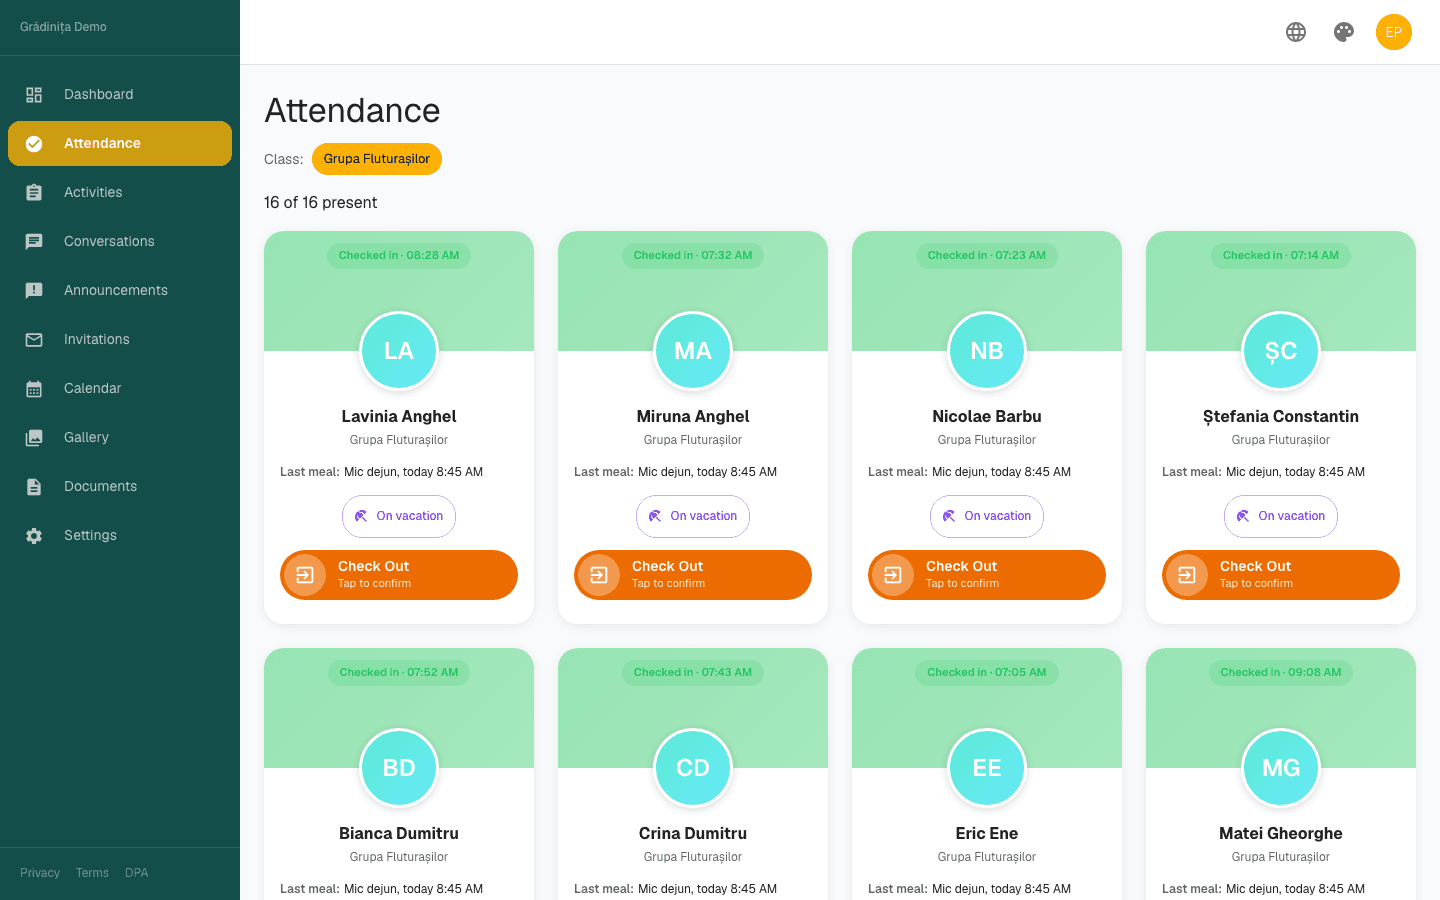Click the 'Checked in · 07:52 AM' badge
The image size is (1440, 900).
pos(399,673)
